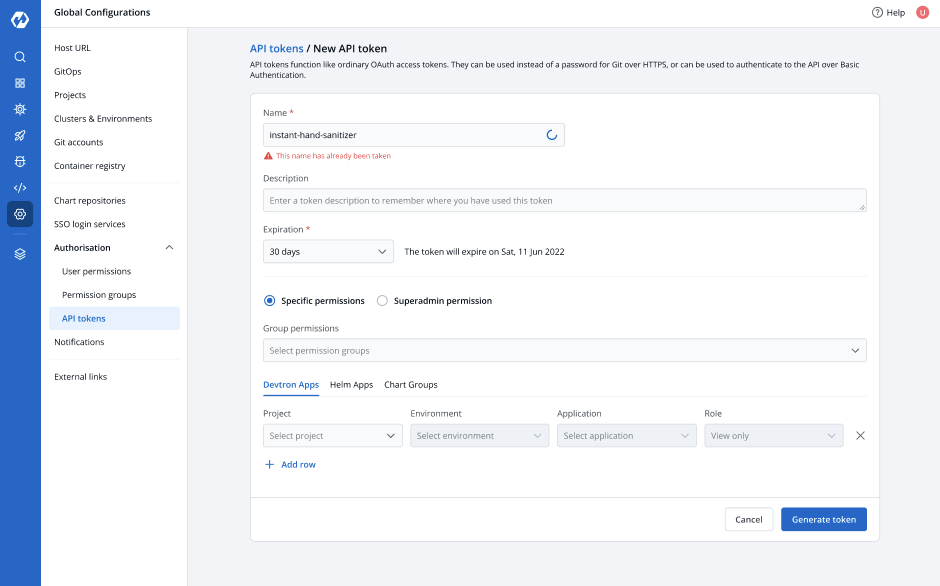
Task: Select Specific permissions radio button
Action: coord(269,301)
